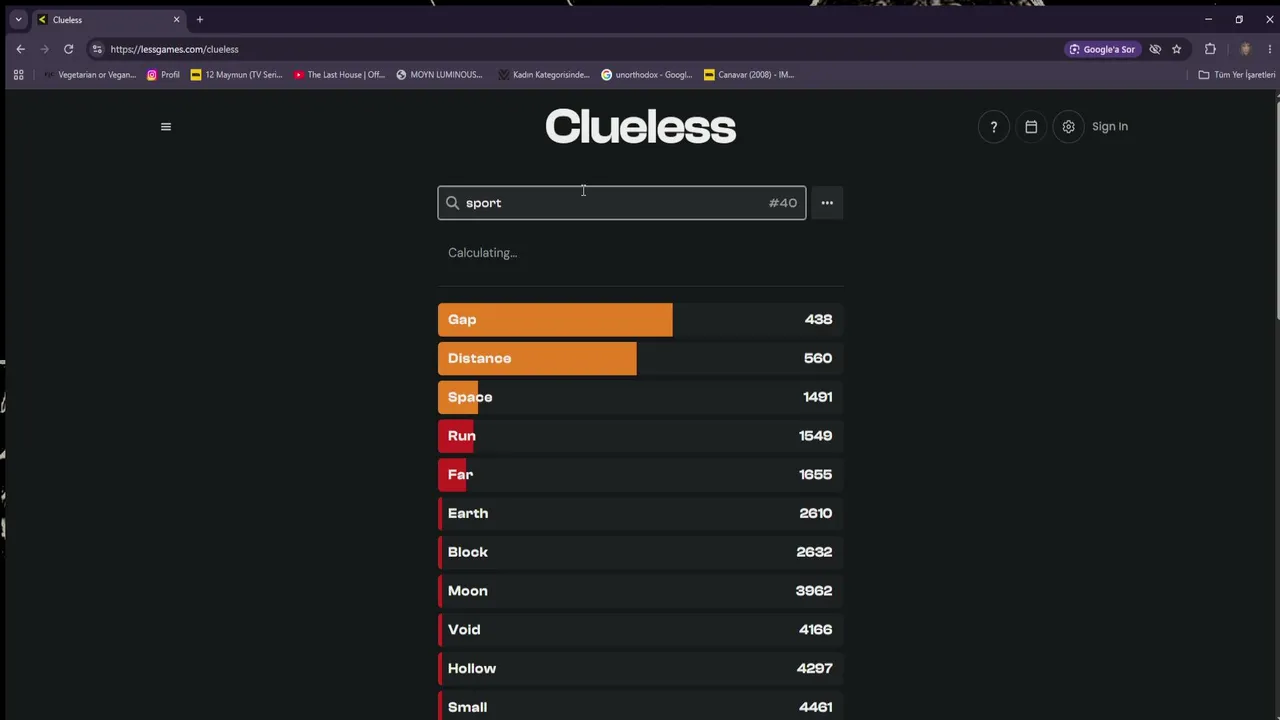Open the Canavar (2008) bookmark
The image size is (1280, 720).
pyautogui.click(x=749, y=74)
